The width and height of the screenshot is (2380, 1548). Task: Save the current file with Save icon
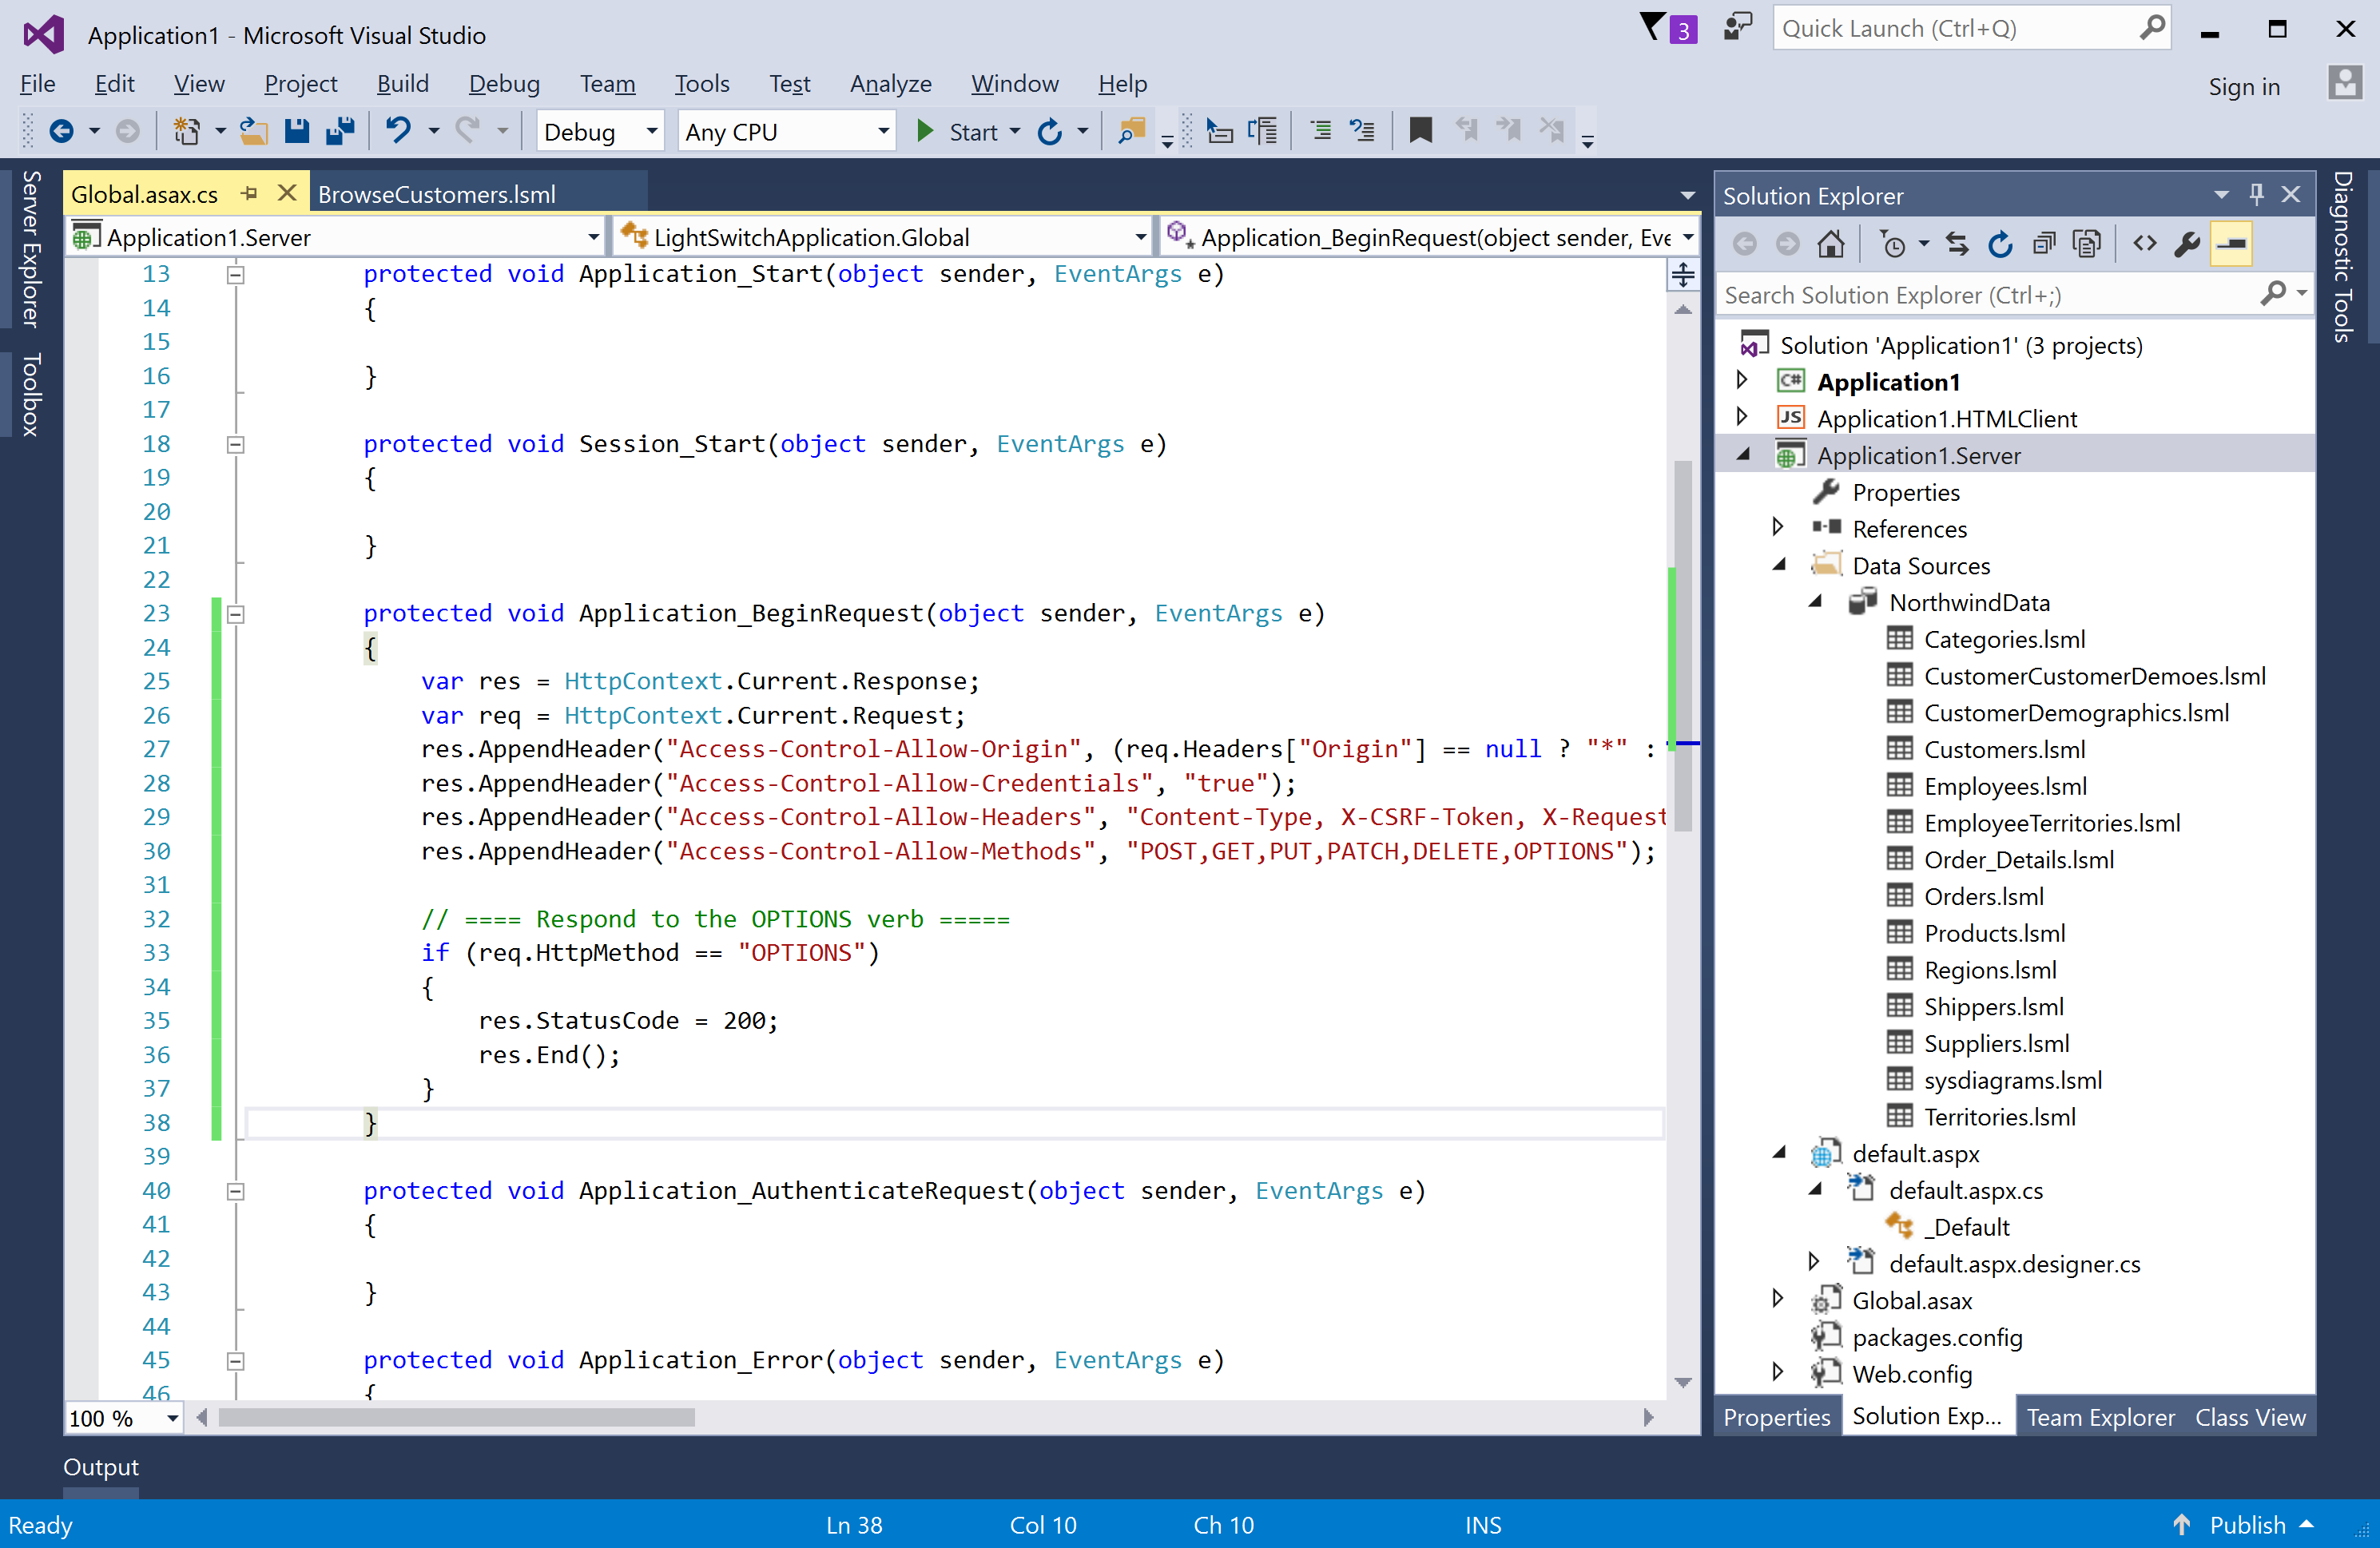click(x=297, y=131)
